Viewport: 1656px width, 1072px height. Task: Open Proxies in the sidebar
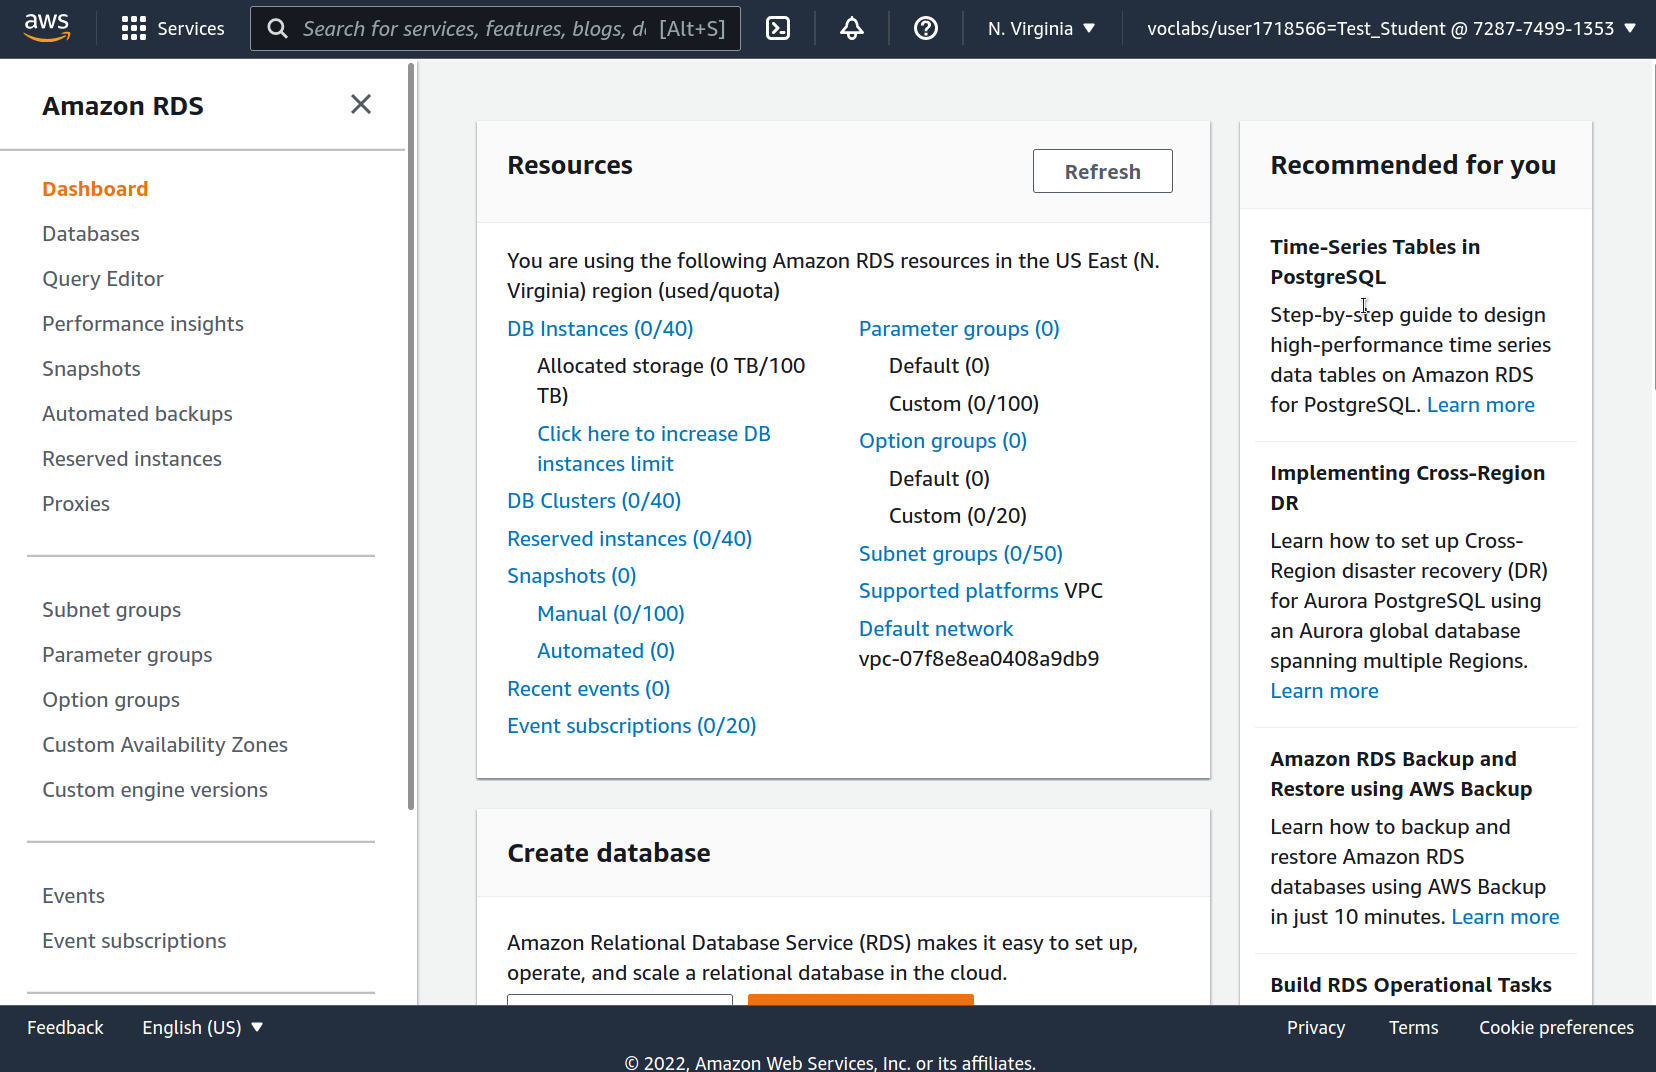coord(76,504)
